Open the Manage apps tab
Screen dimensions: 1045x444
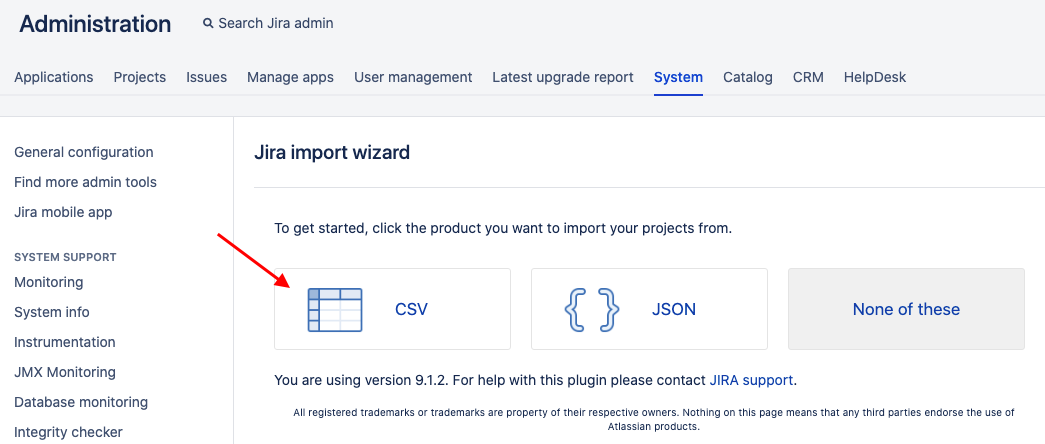[290, 77]
